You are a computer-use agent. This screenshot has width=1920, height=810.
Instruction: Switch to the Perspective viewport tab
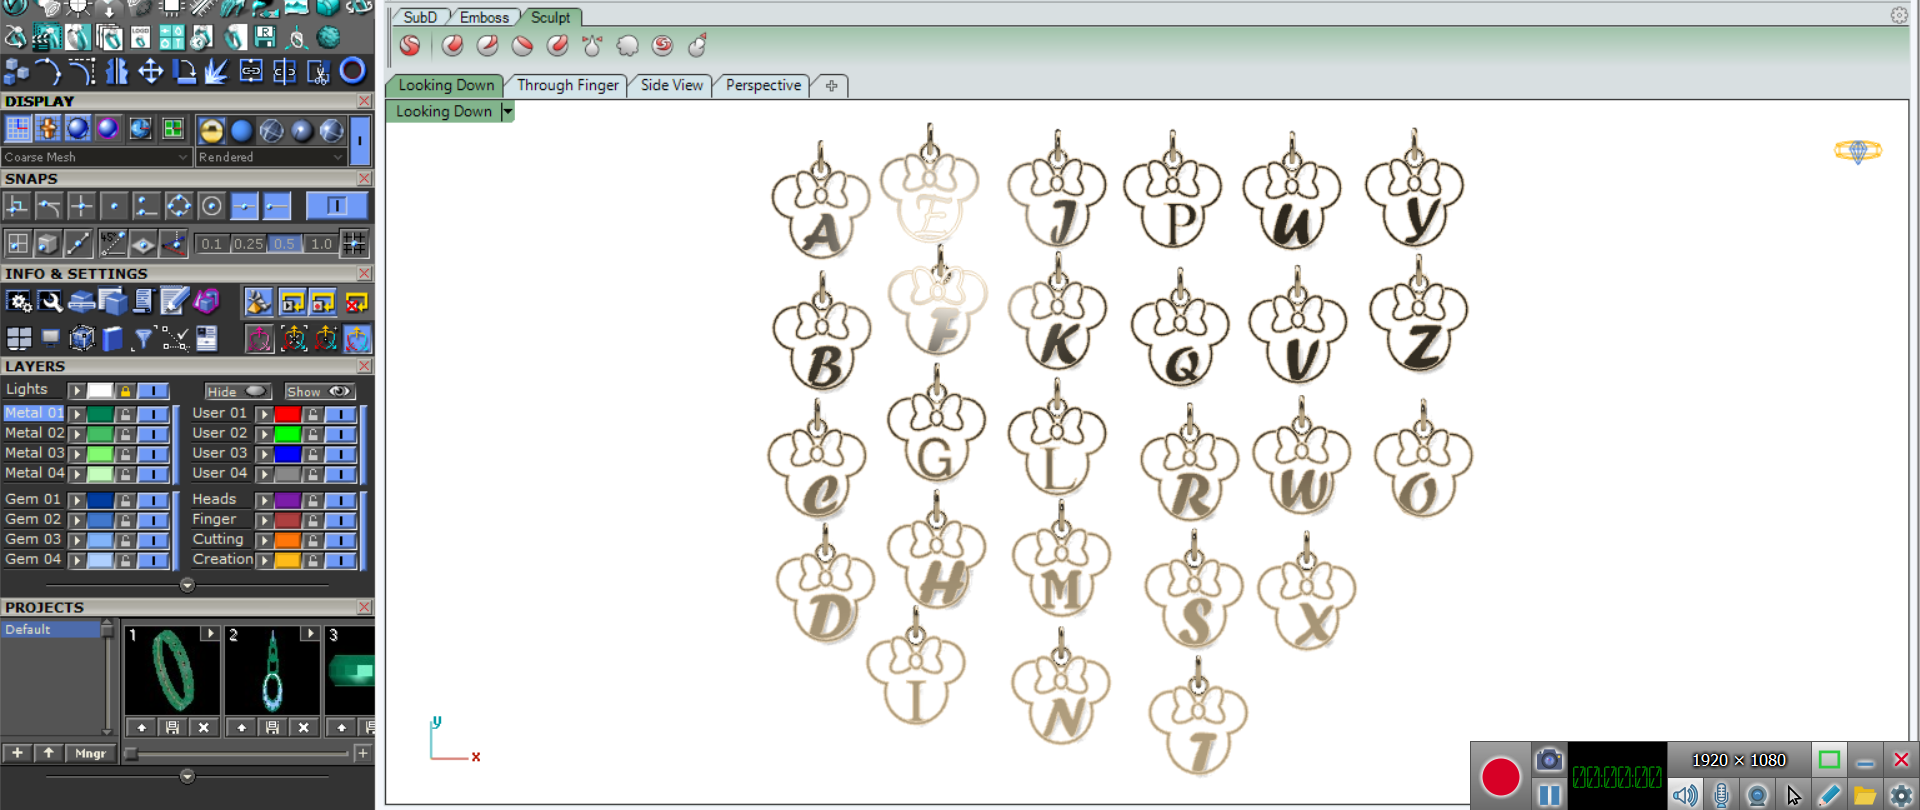coord(762,86)
